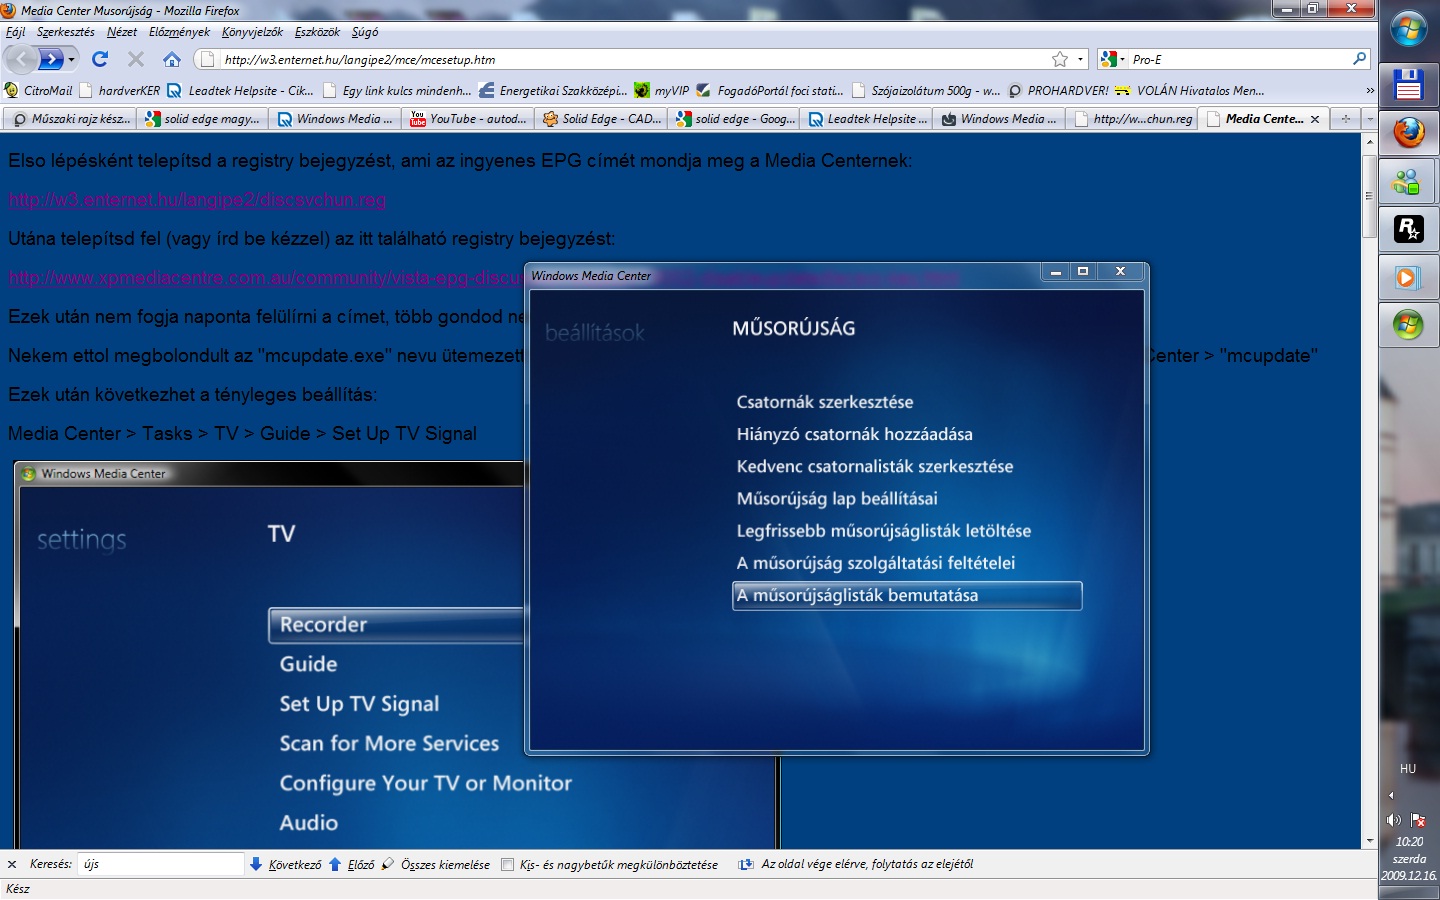Select Hiányzó csatornák hozzáadása

(854, 434)
